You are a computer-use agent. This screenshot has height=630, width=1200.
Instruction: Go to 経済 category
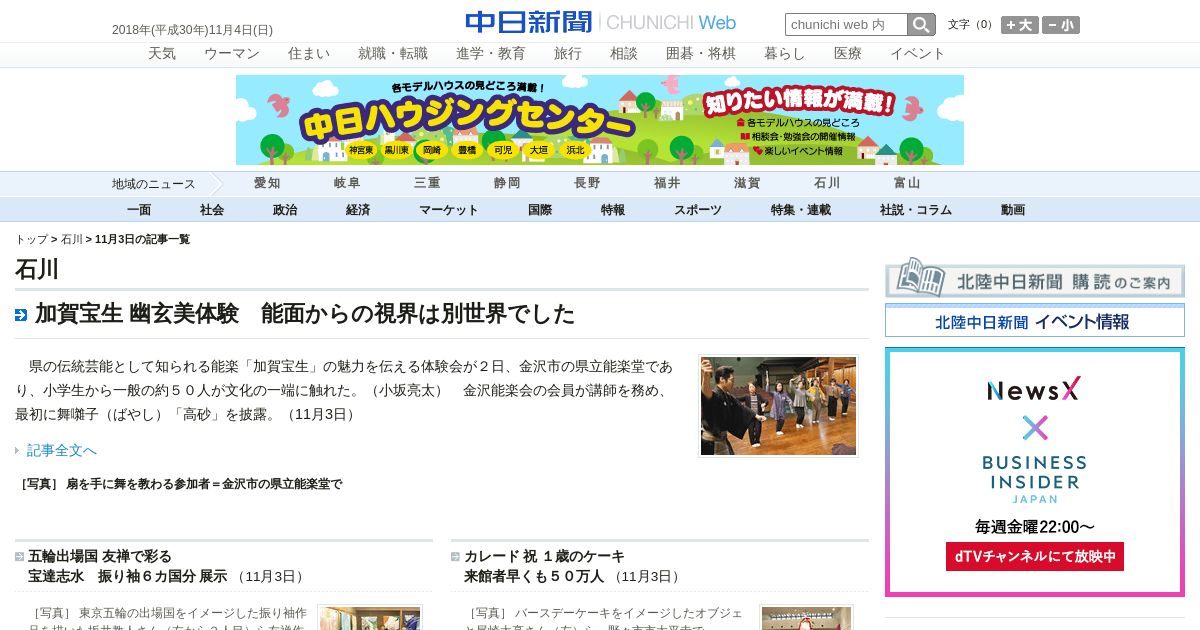(x=358, y=210)
